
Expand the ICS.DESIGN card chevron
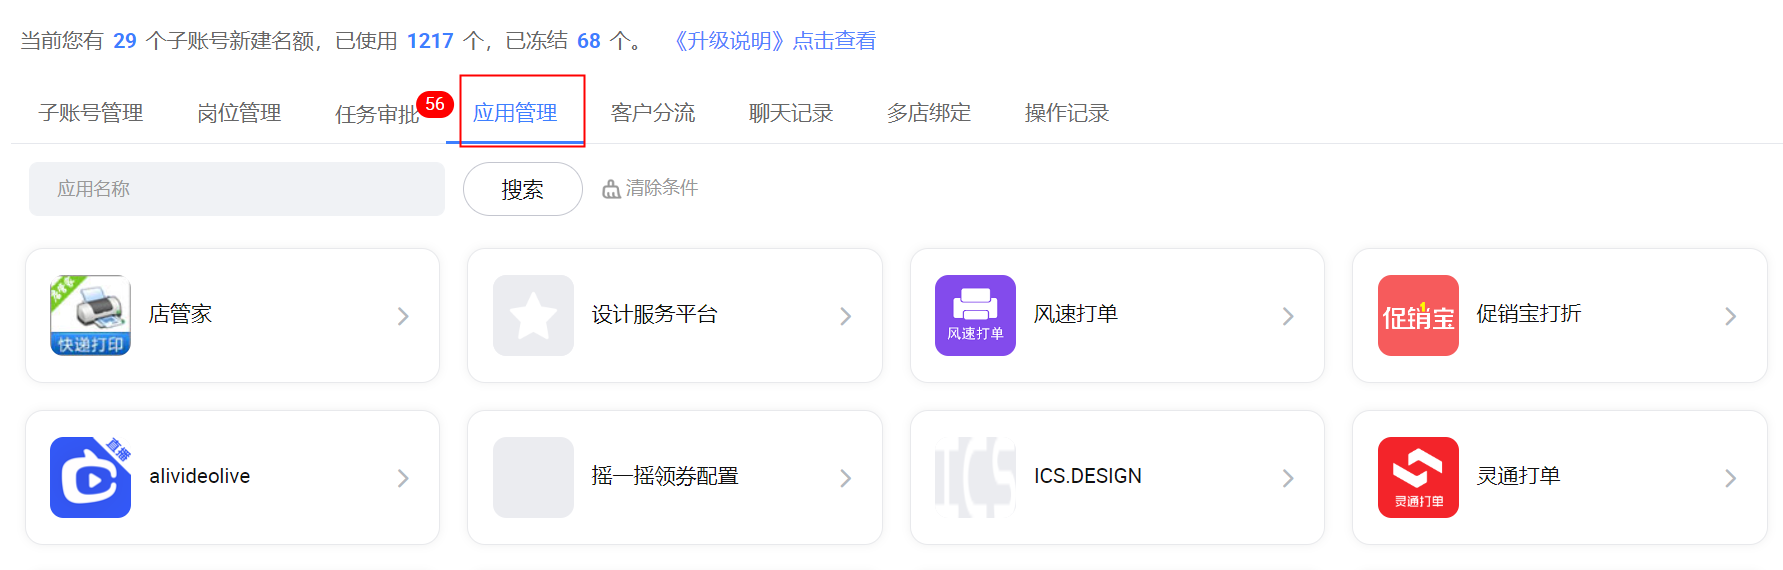pyautogui.click(x=1288, y=478)
